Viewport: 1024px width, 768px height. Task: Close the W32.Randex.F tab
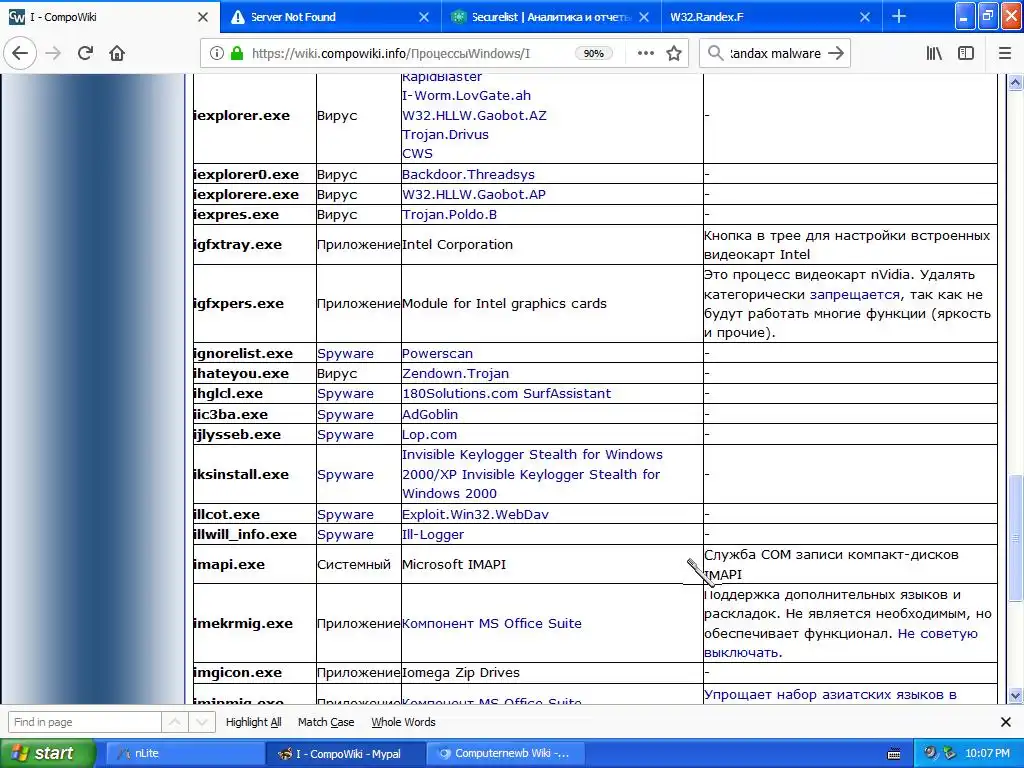point(865,17)
